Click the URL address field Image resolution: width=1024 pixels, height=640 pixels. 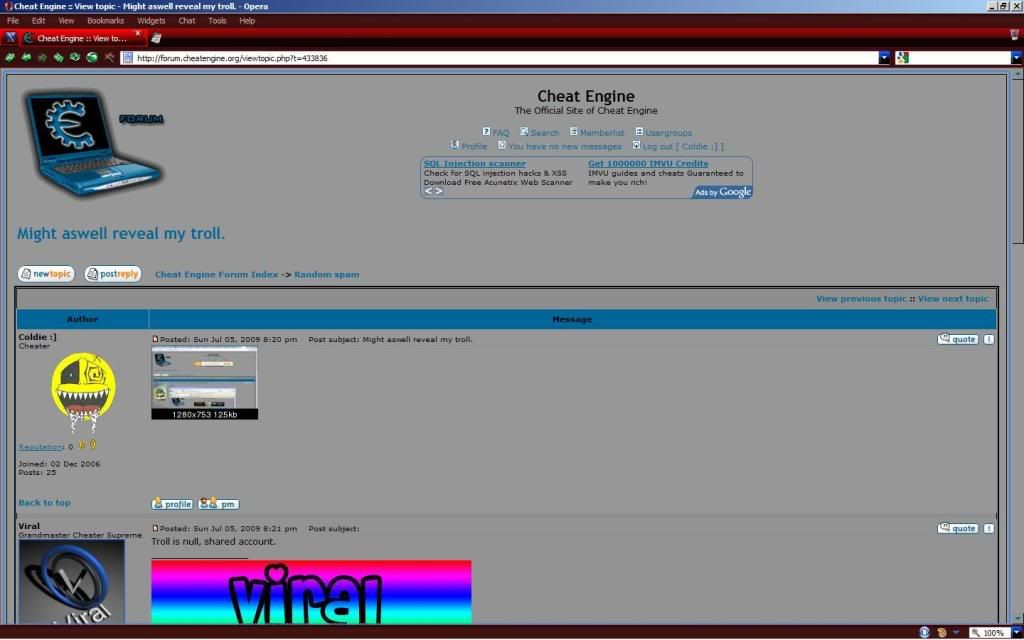[x=500, y=58]
